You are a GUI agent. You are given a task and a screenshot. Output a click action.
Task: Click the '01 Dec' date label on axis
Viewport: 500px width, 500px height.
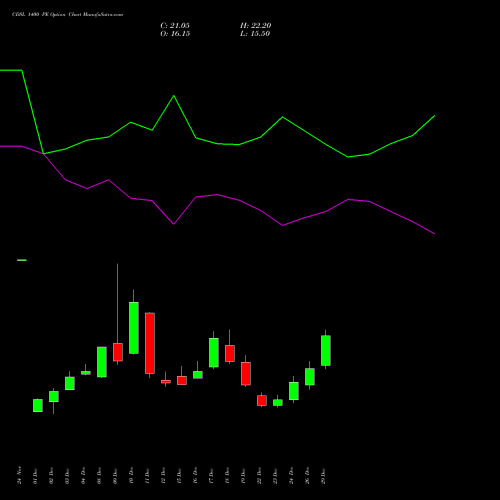click(35, 476)
